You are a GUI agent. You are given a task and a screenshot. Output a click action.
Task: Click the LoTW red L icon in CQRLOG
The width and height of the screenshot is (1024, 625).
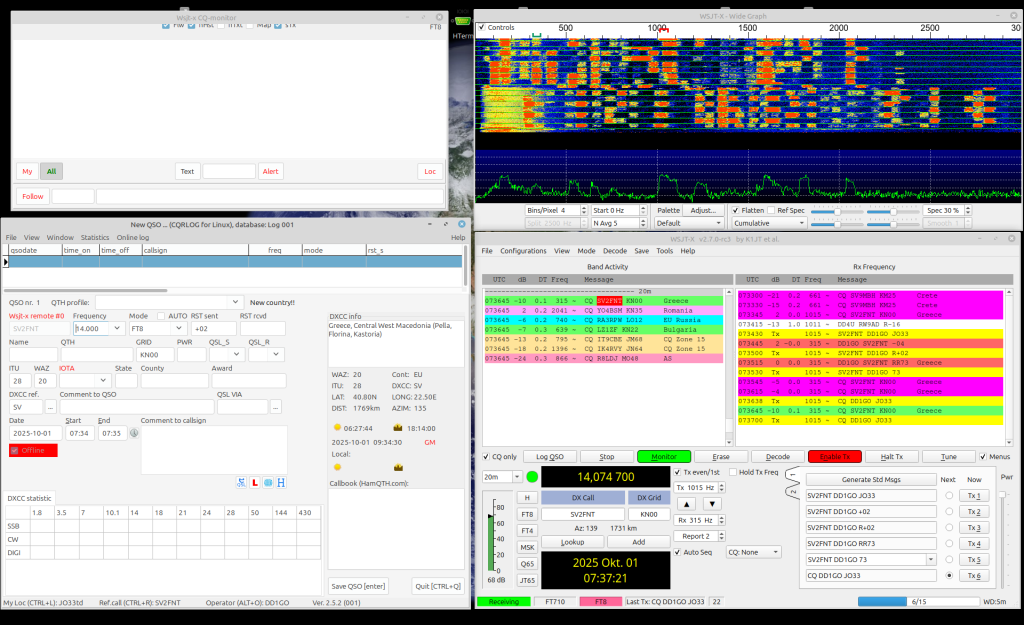point(254,482)
